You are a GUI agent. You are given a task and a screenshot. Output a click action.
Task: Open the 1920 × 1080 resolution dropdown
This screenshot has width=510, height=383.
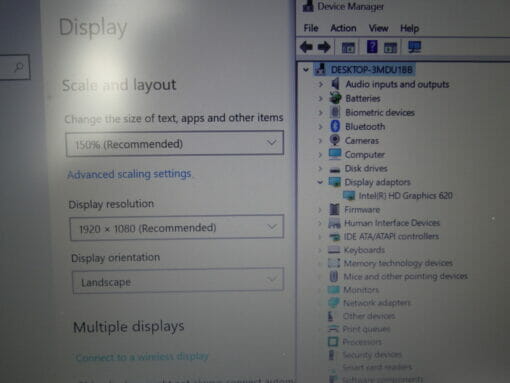tap(177, 228)
